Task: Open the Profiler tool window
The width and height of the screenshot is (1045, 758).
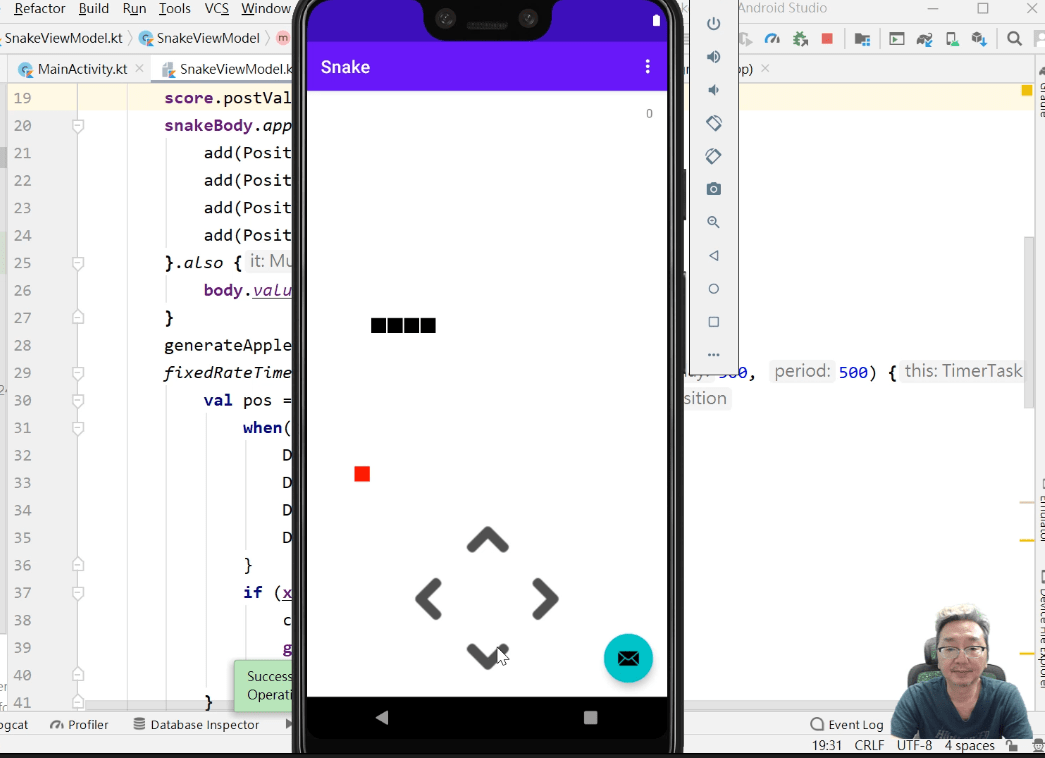Action: pos(79,725)
